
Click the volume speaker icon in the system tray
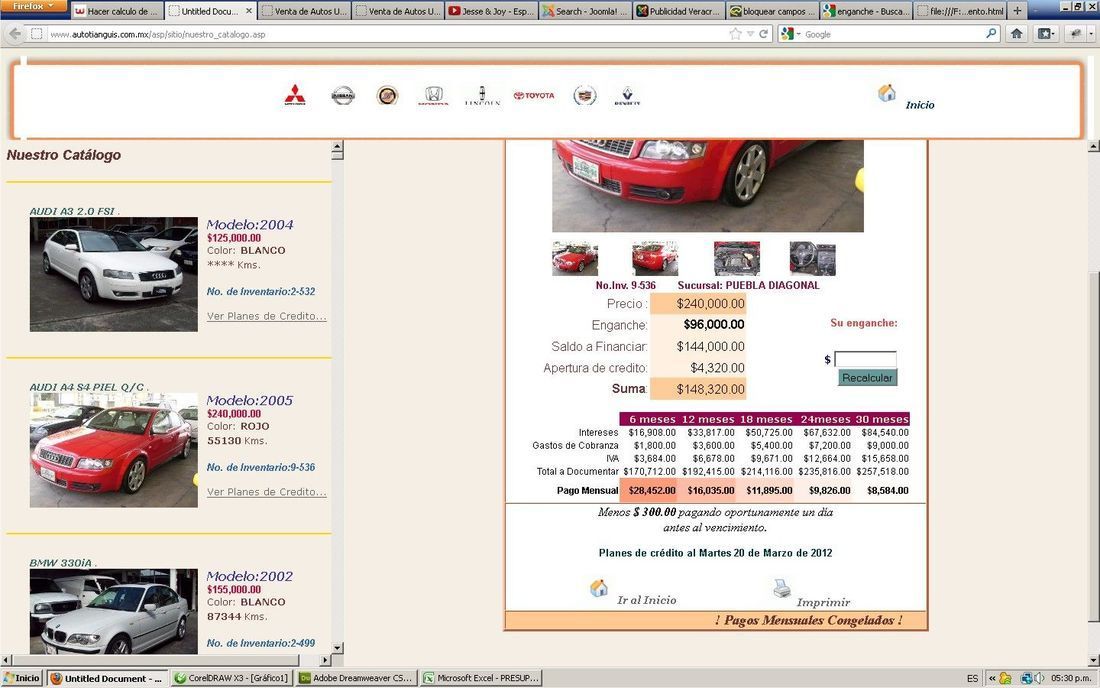pyautogui.click(x=1039, y=678)
